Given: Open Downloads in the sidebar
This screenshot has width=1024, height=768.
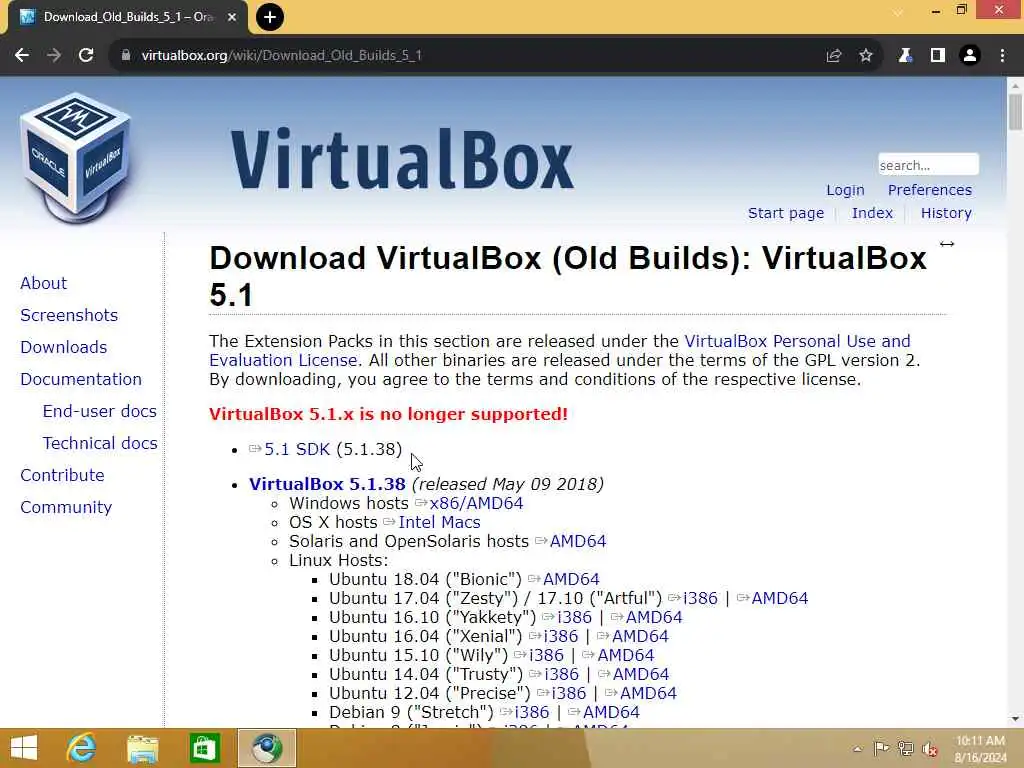Looking at the screenshot, I should (x=63, y=347).
